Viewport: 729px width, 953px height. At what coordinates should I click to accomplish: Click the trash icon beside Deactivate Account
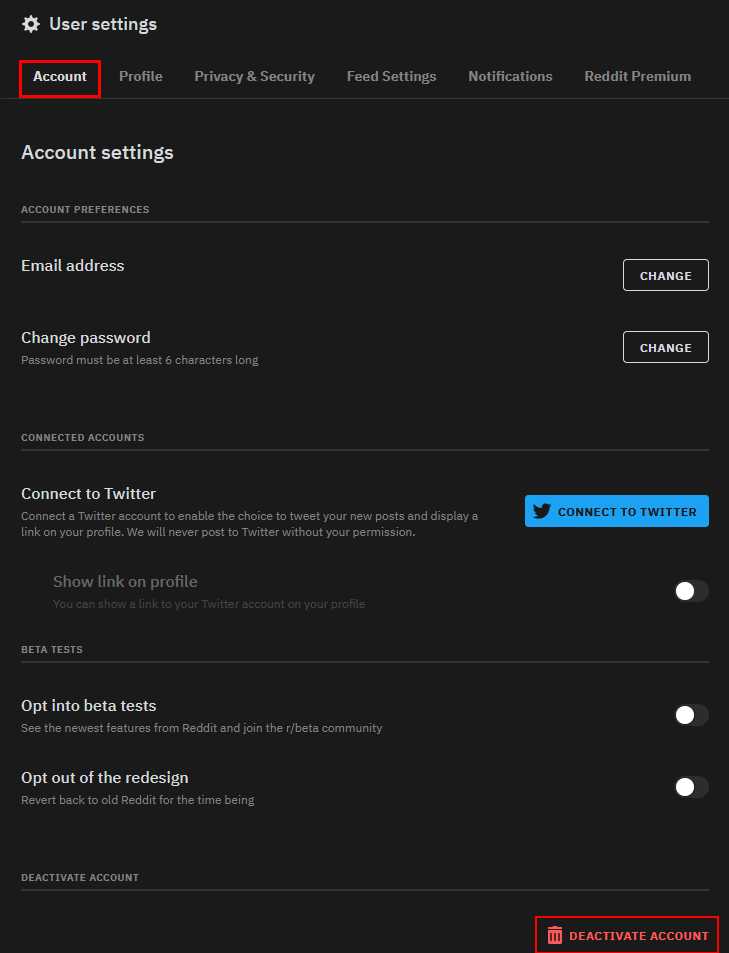555,935
